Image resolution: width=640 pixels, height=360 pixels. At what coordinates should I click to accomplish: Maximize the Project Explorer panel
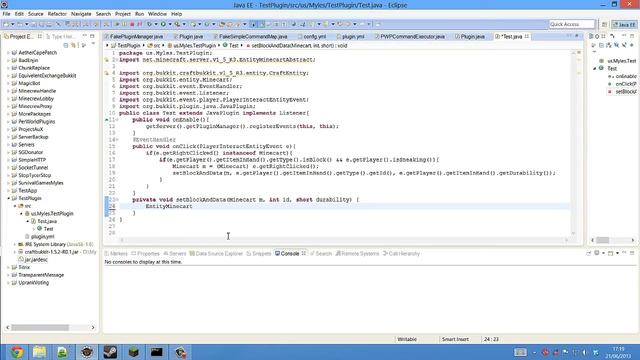coord(92,36)
